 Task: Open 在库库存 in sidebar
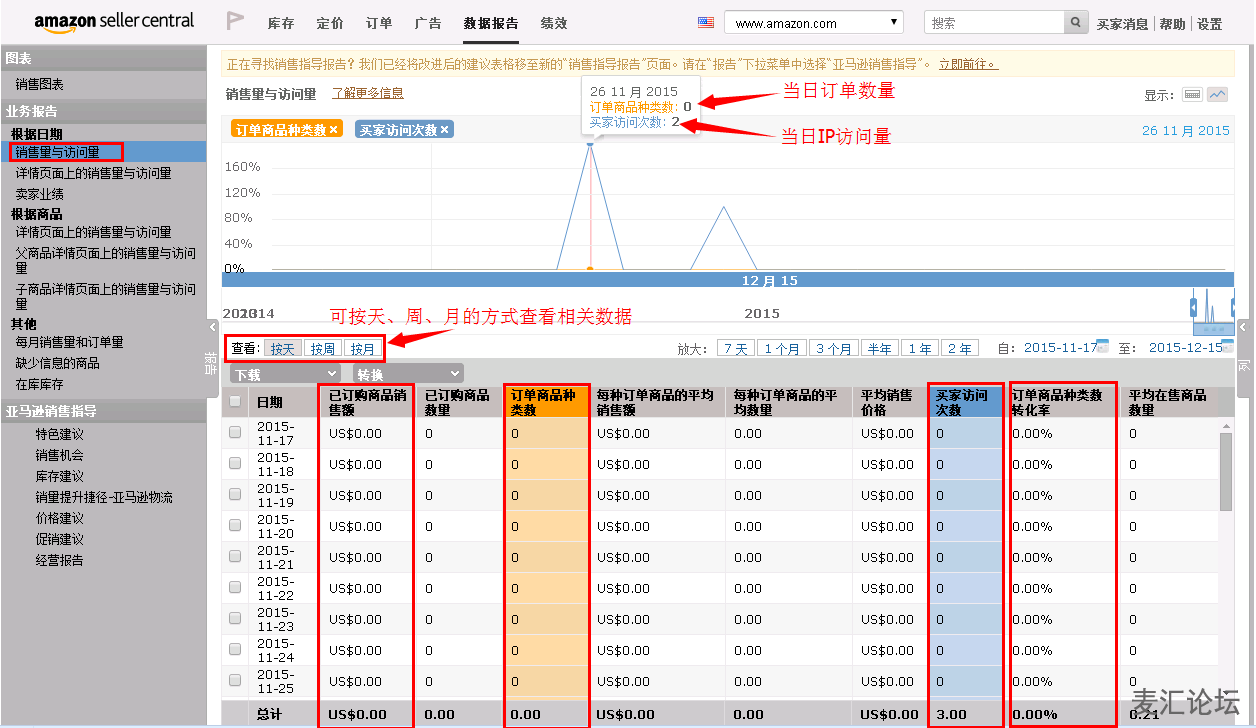pos(40,384)
